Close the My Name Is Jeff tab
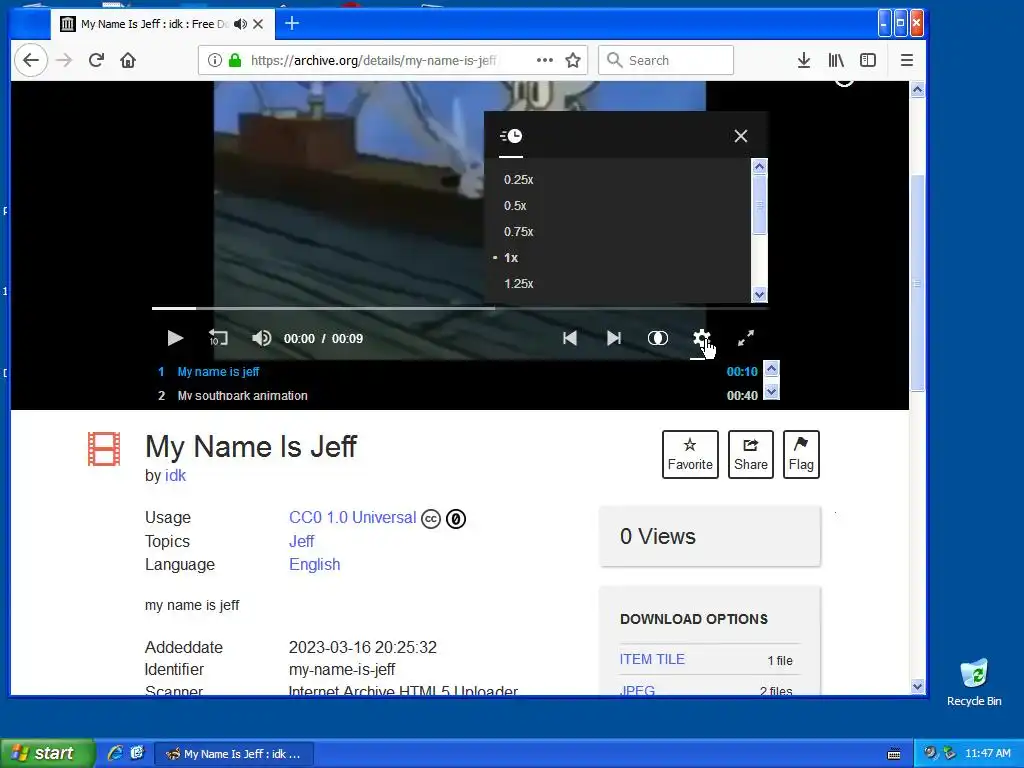This screenshot has height=768, width=1024. pos(258,24)
